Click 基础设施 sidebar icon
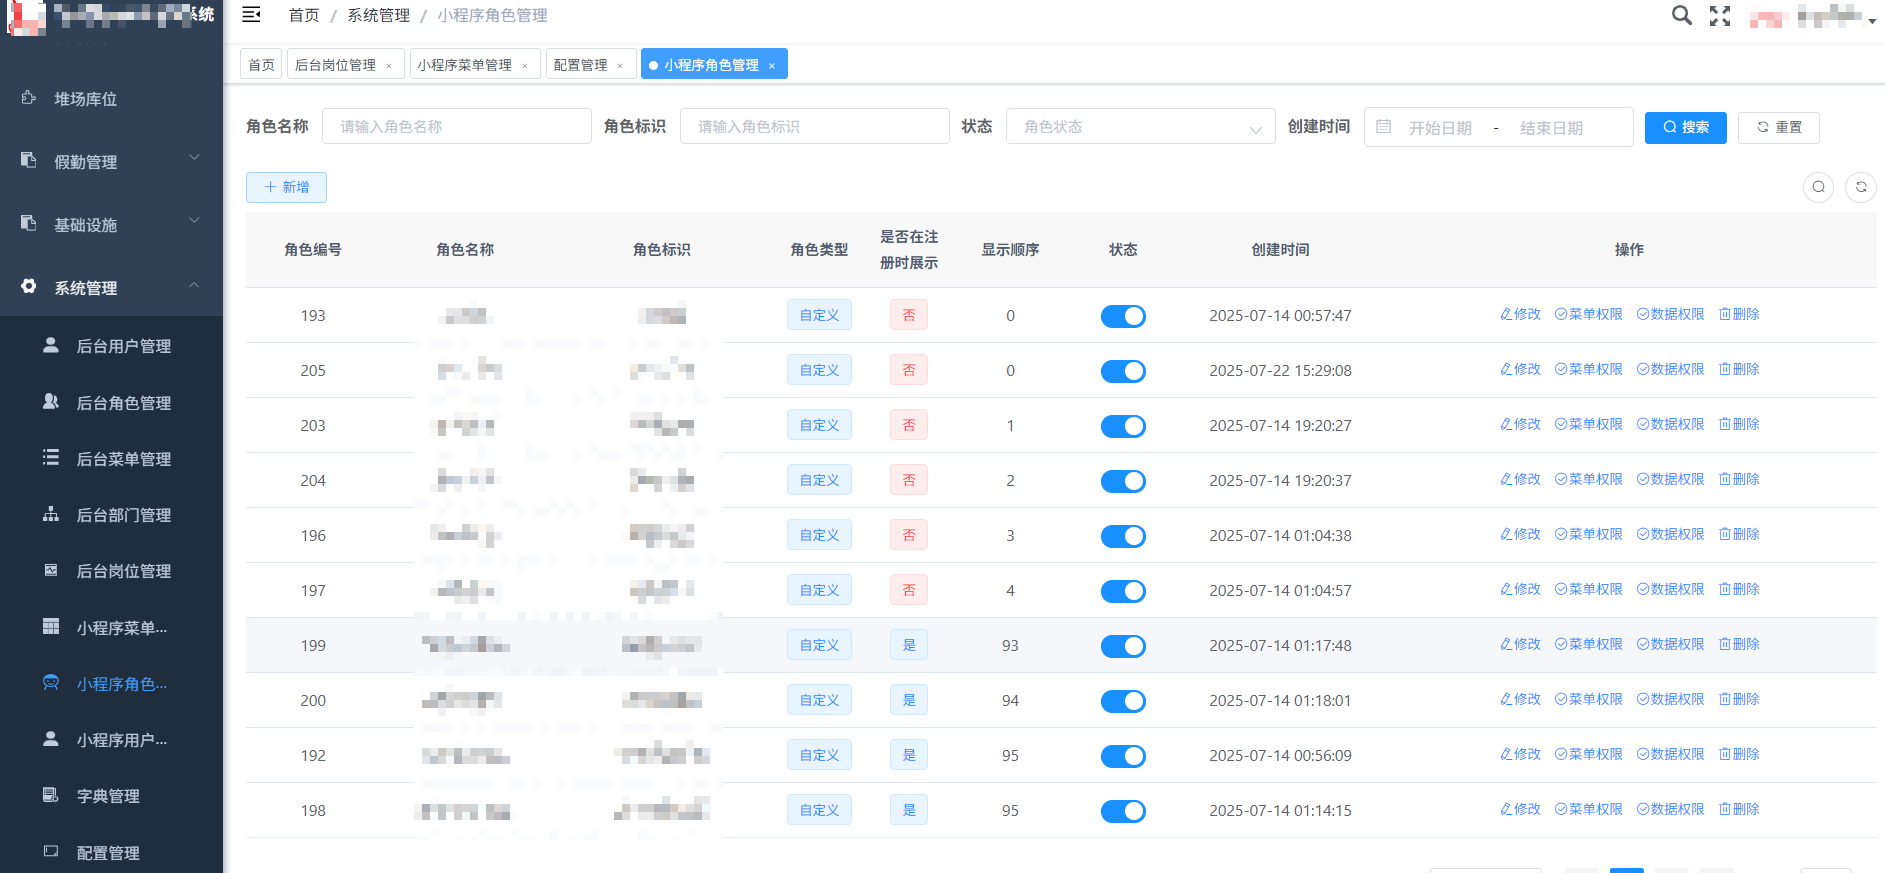 pos(29,223)
